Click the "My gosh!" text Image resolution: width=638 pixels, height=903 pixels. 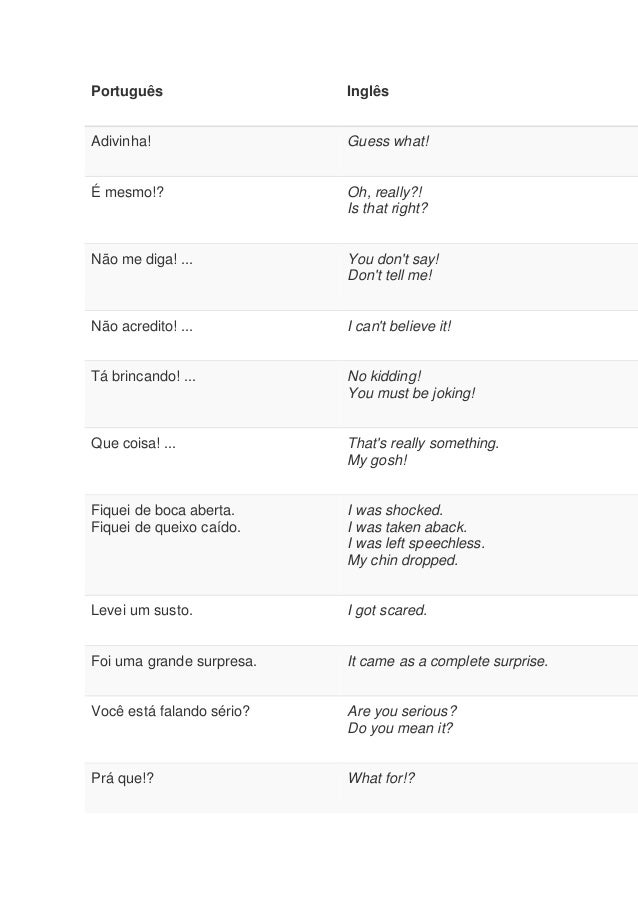coord(377,461)
